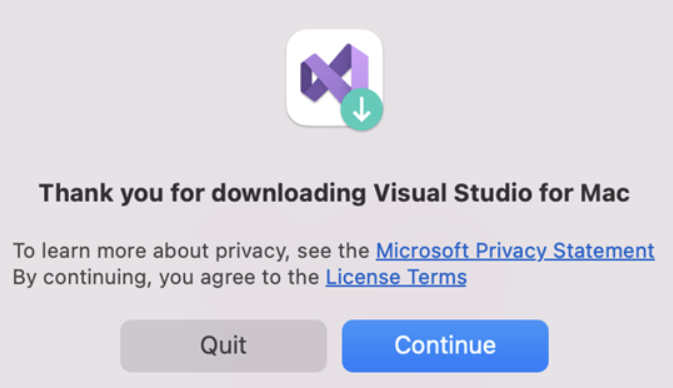Viewport: 673px width, 388px height.
Task: Select the white rounded app icon tile
Action: 334,78
